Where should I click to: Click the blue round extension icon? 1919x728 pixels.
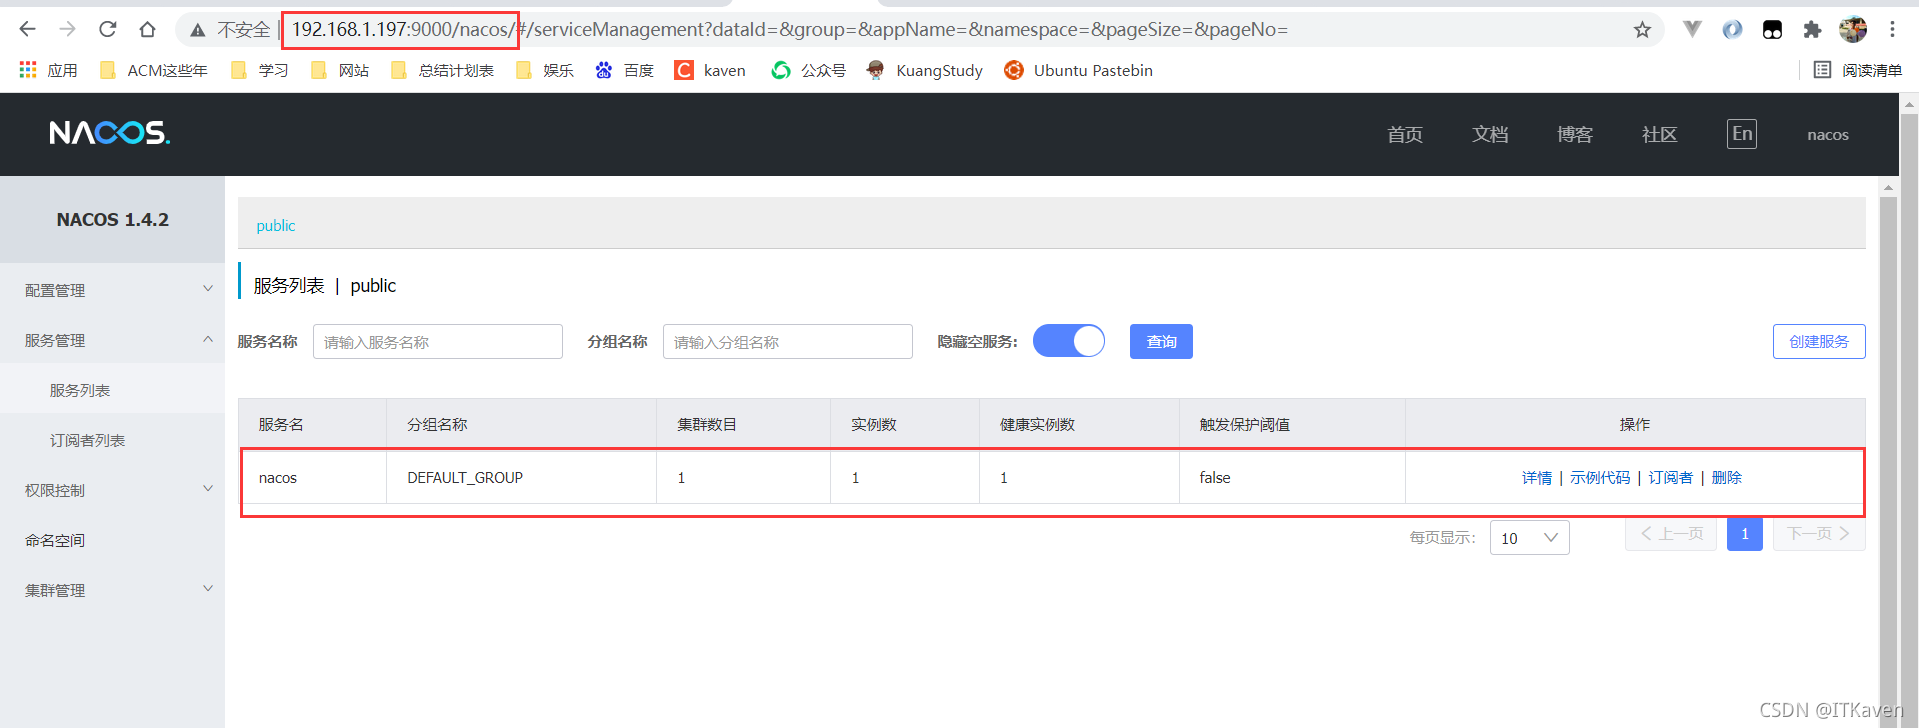(1732, 30)
